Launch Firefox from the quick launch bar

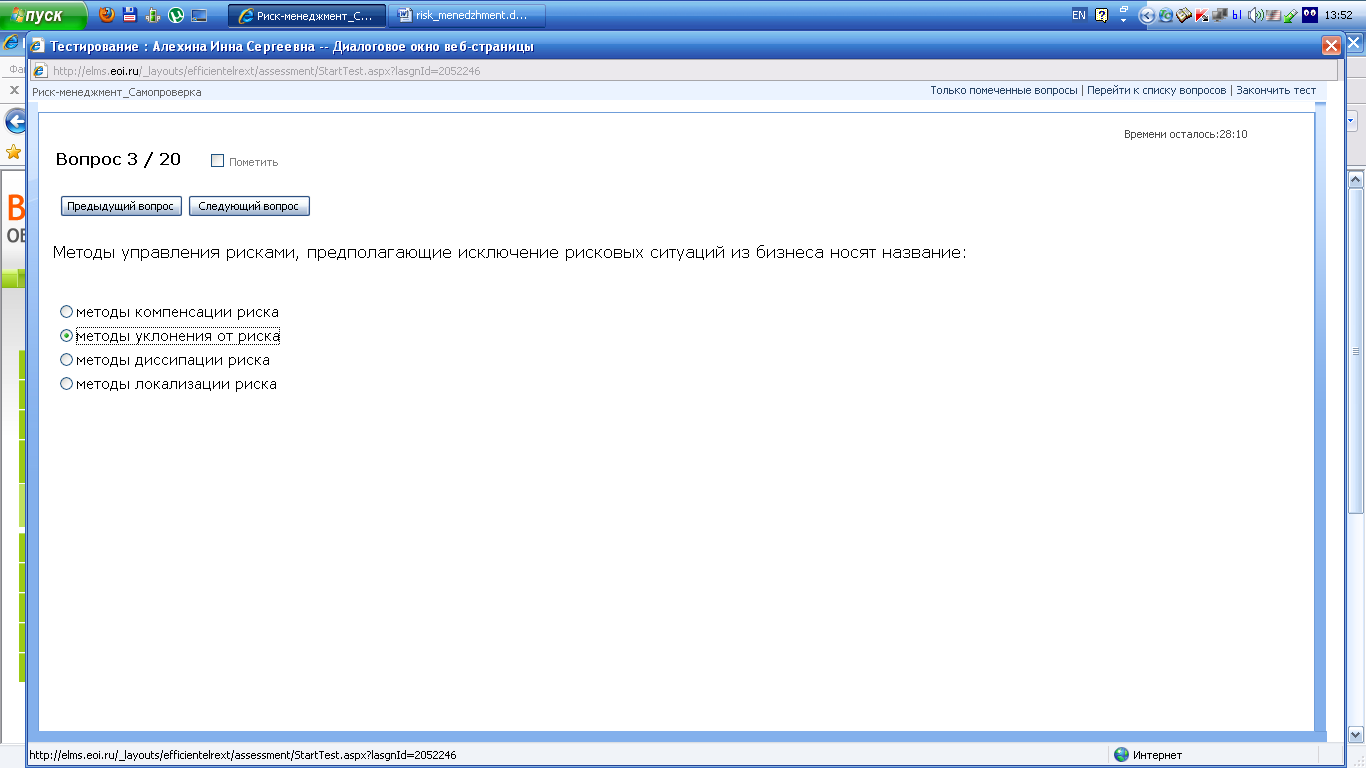107,15
